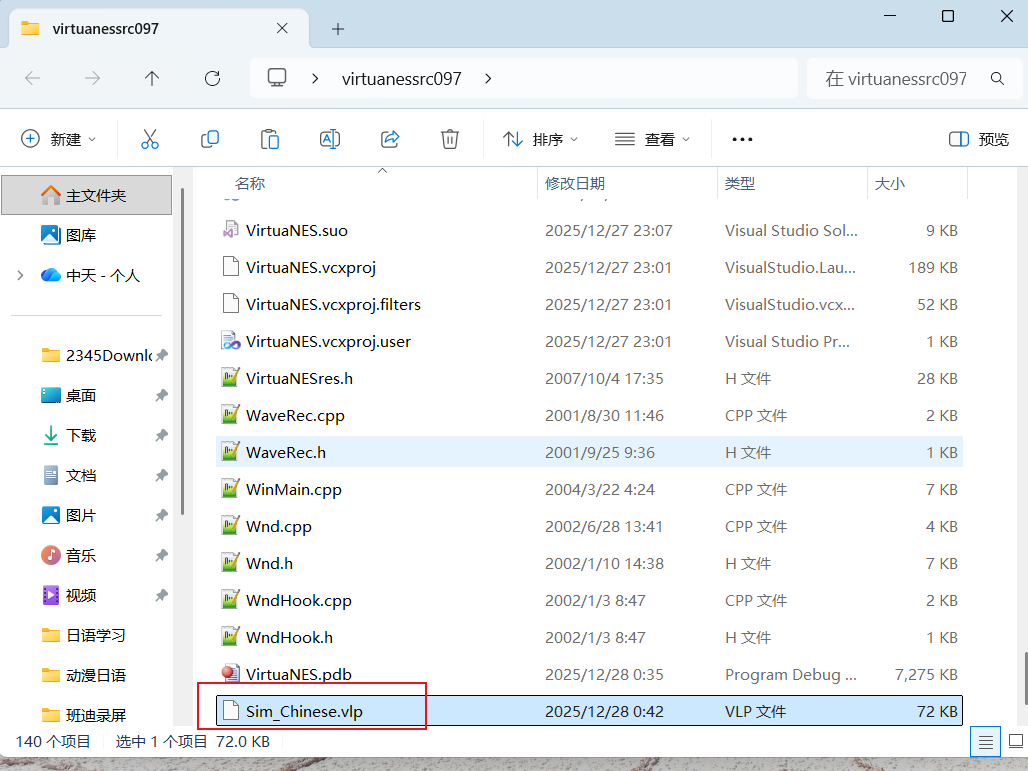
Task: Click the Videos icon in sidebar
Action: coord(50,595)
